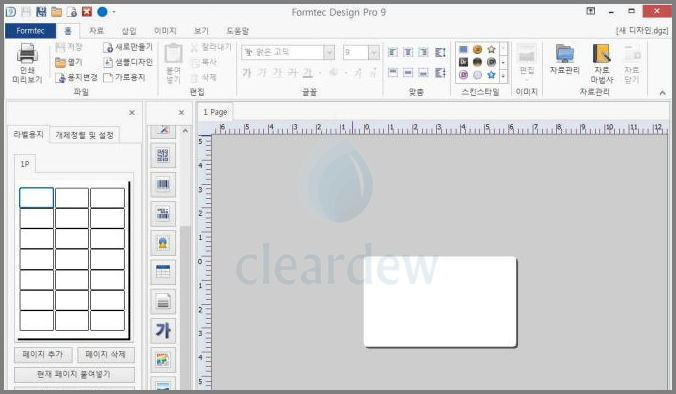Apply the black gradient circle skin style

point(477,62)
